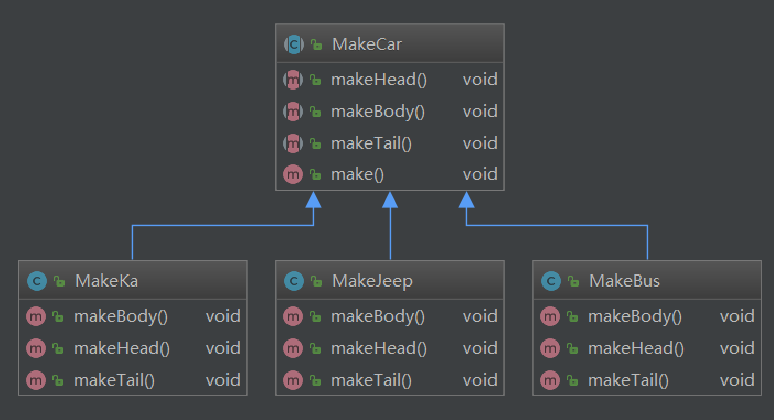774x420 pixels.
Task: Click the green visibility lock beside MakeCar title
Action: (316, 45)
